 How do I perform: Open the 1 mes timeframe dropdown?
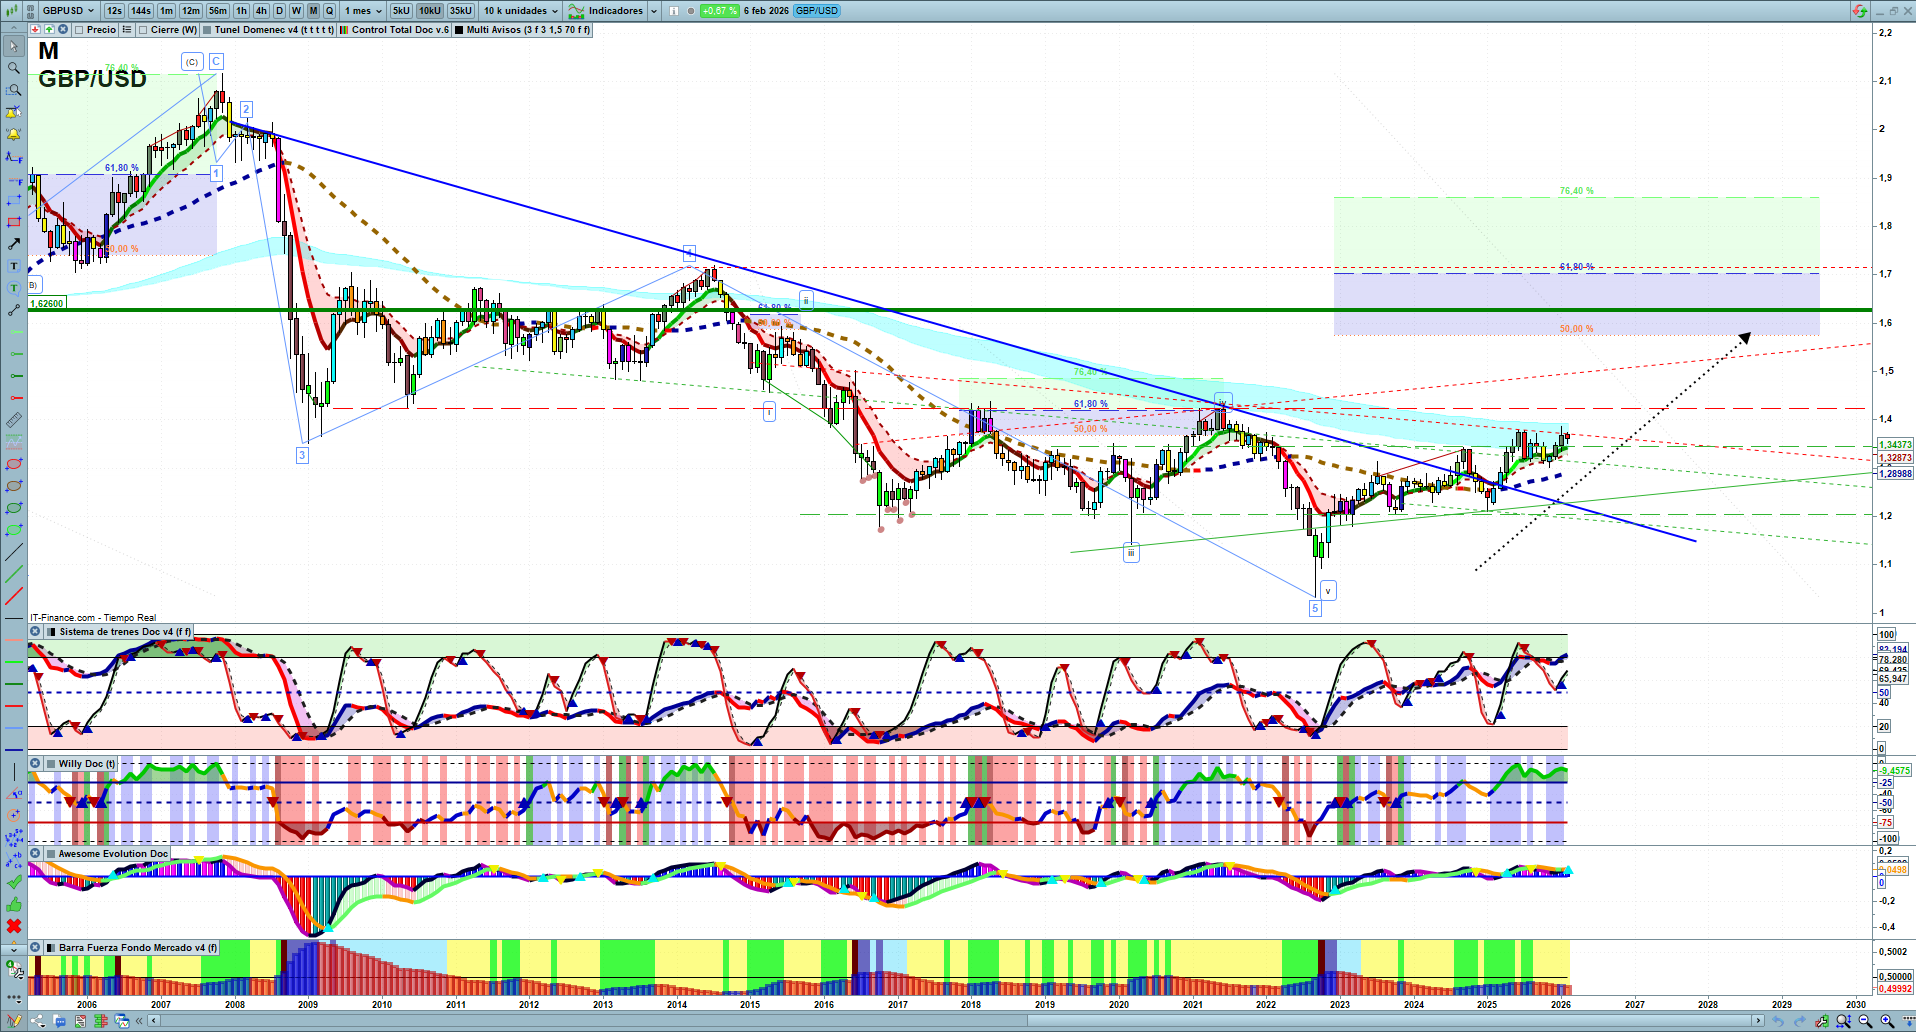[x=363, y=11]
